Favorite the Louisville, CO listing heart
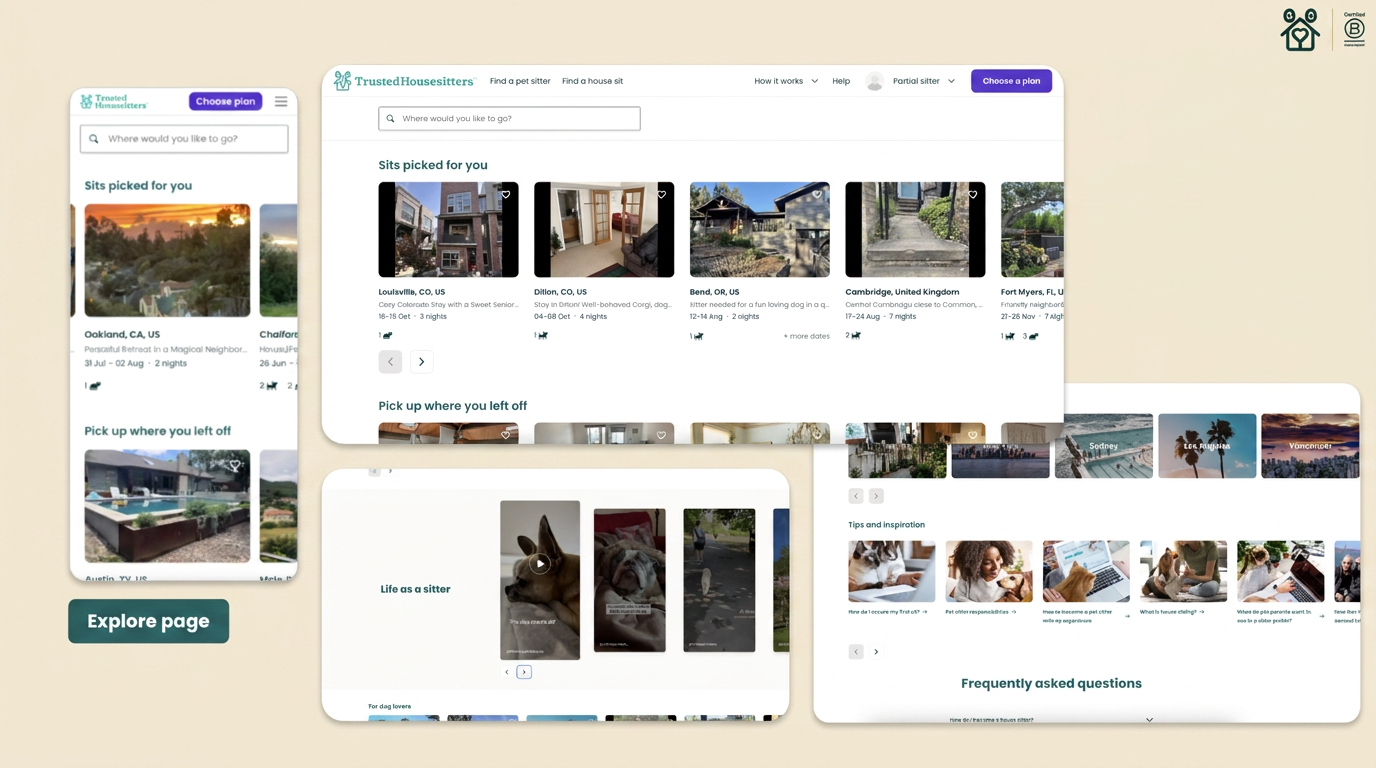The image size is (1376, 768). tap(506, 195)
